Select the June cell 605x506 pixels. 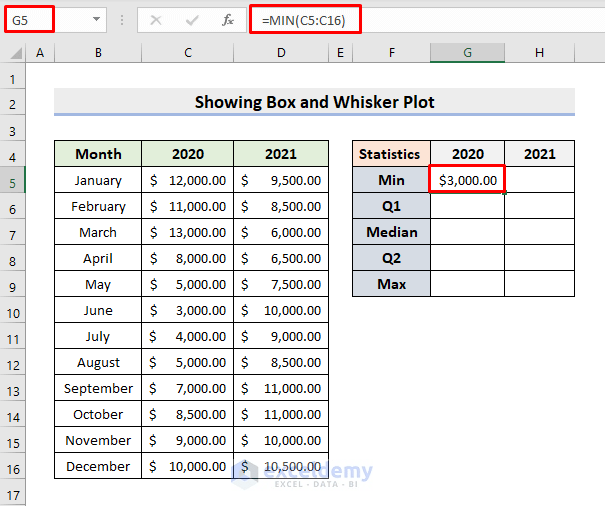(98, 310)
